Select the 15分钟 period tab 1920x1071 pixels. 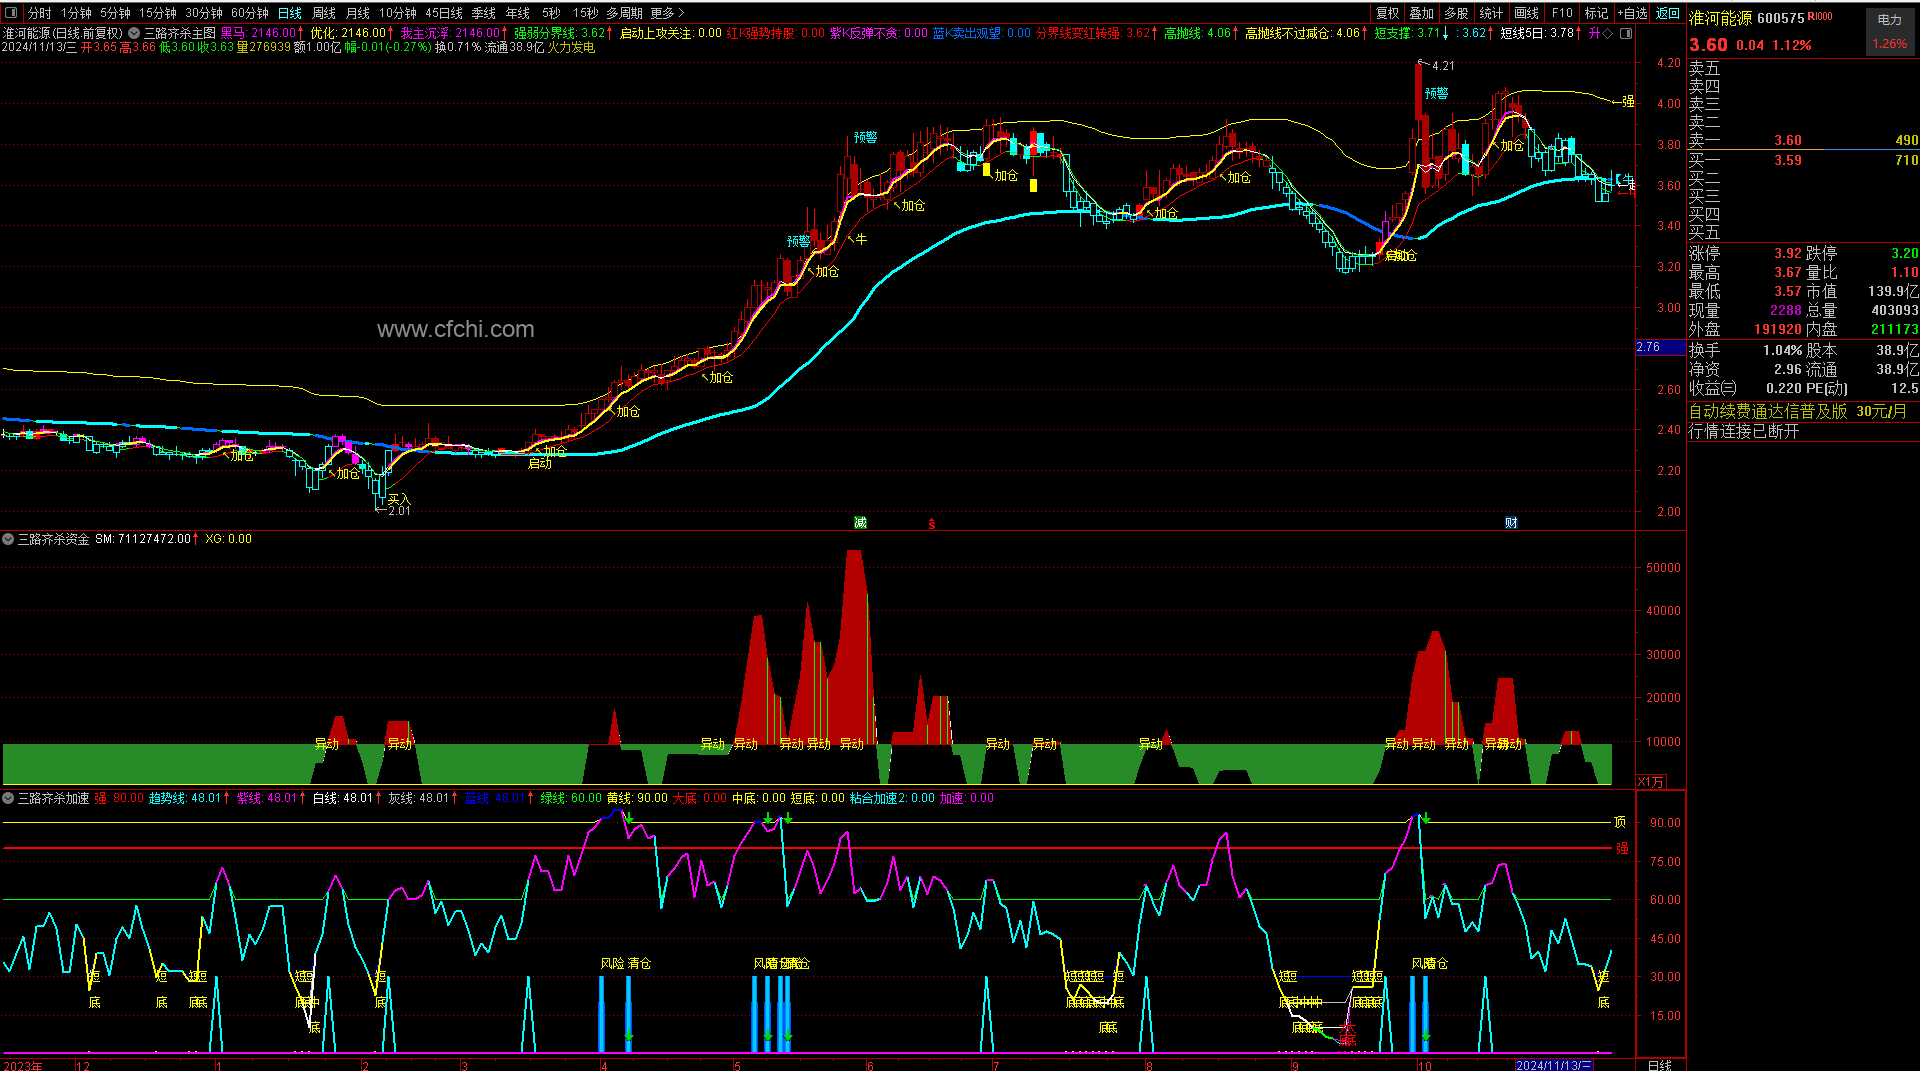coord(157,13)
